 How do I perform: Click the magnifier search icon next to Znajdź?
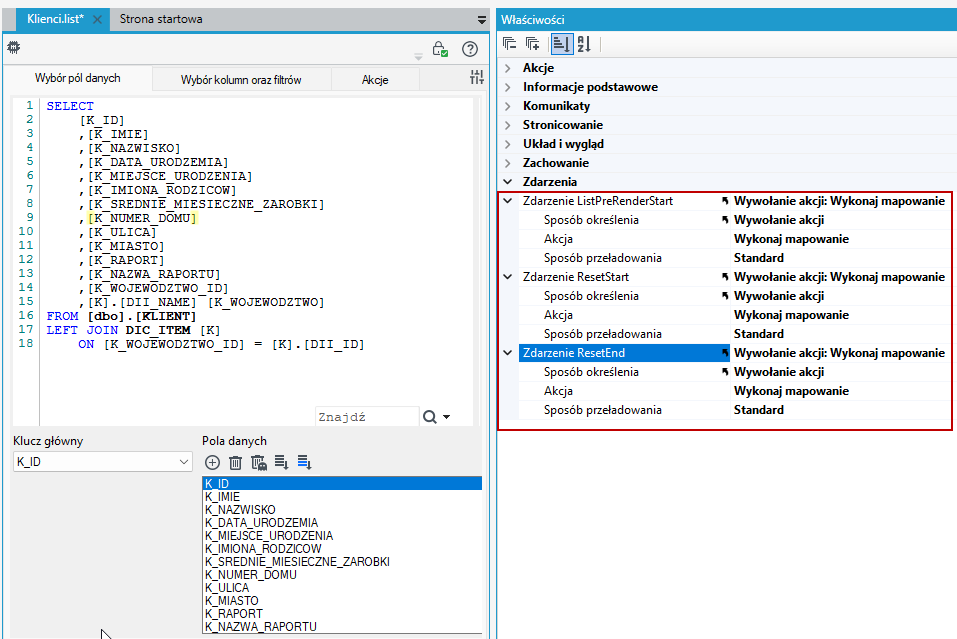[430, 417]
